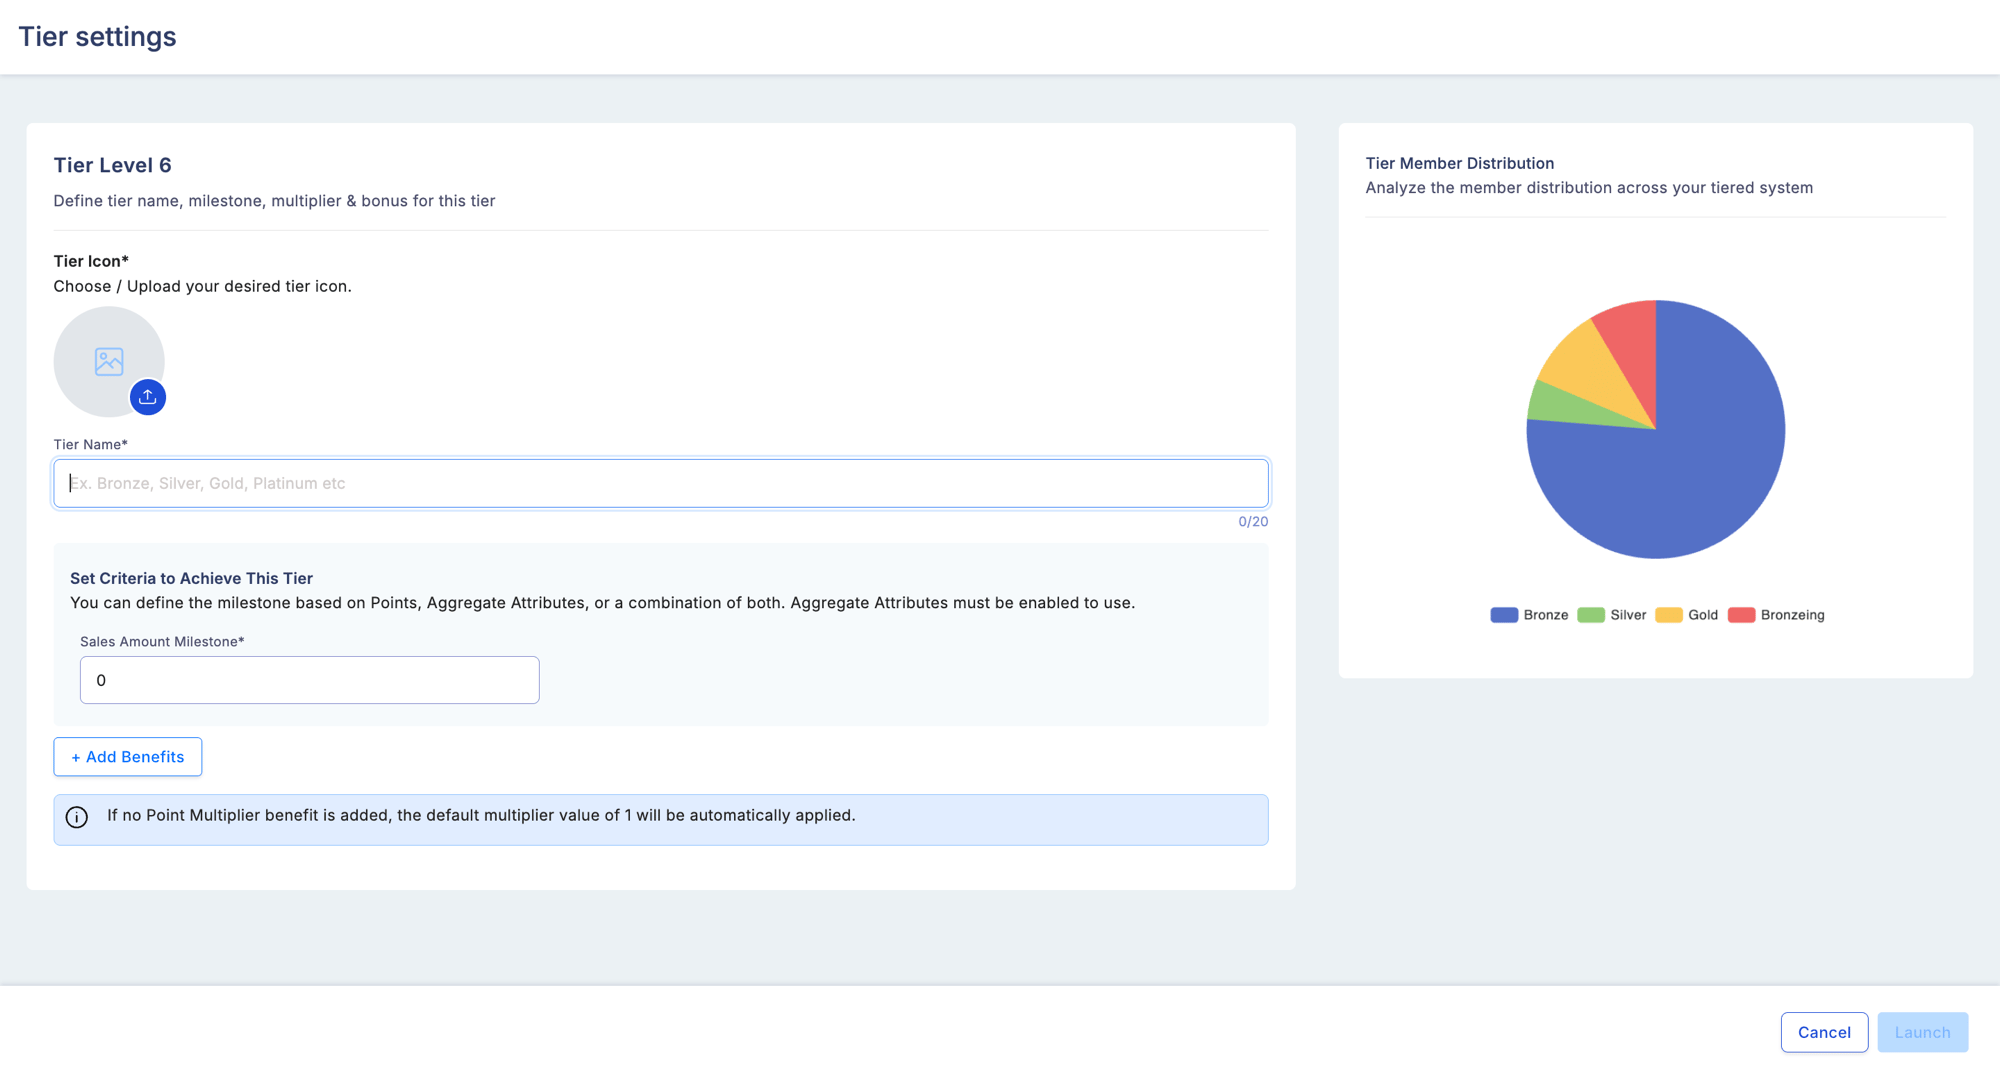The image size is (2000, 1079).
Task: Toggle Silver legend color swatch
Action: coord(1591,615)
